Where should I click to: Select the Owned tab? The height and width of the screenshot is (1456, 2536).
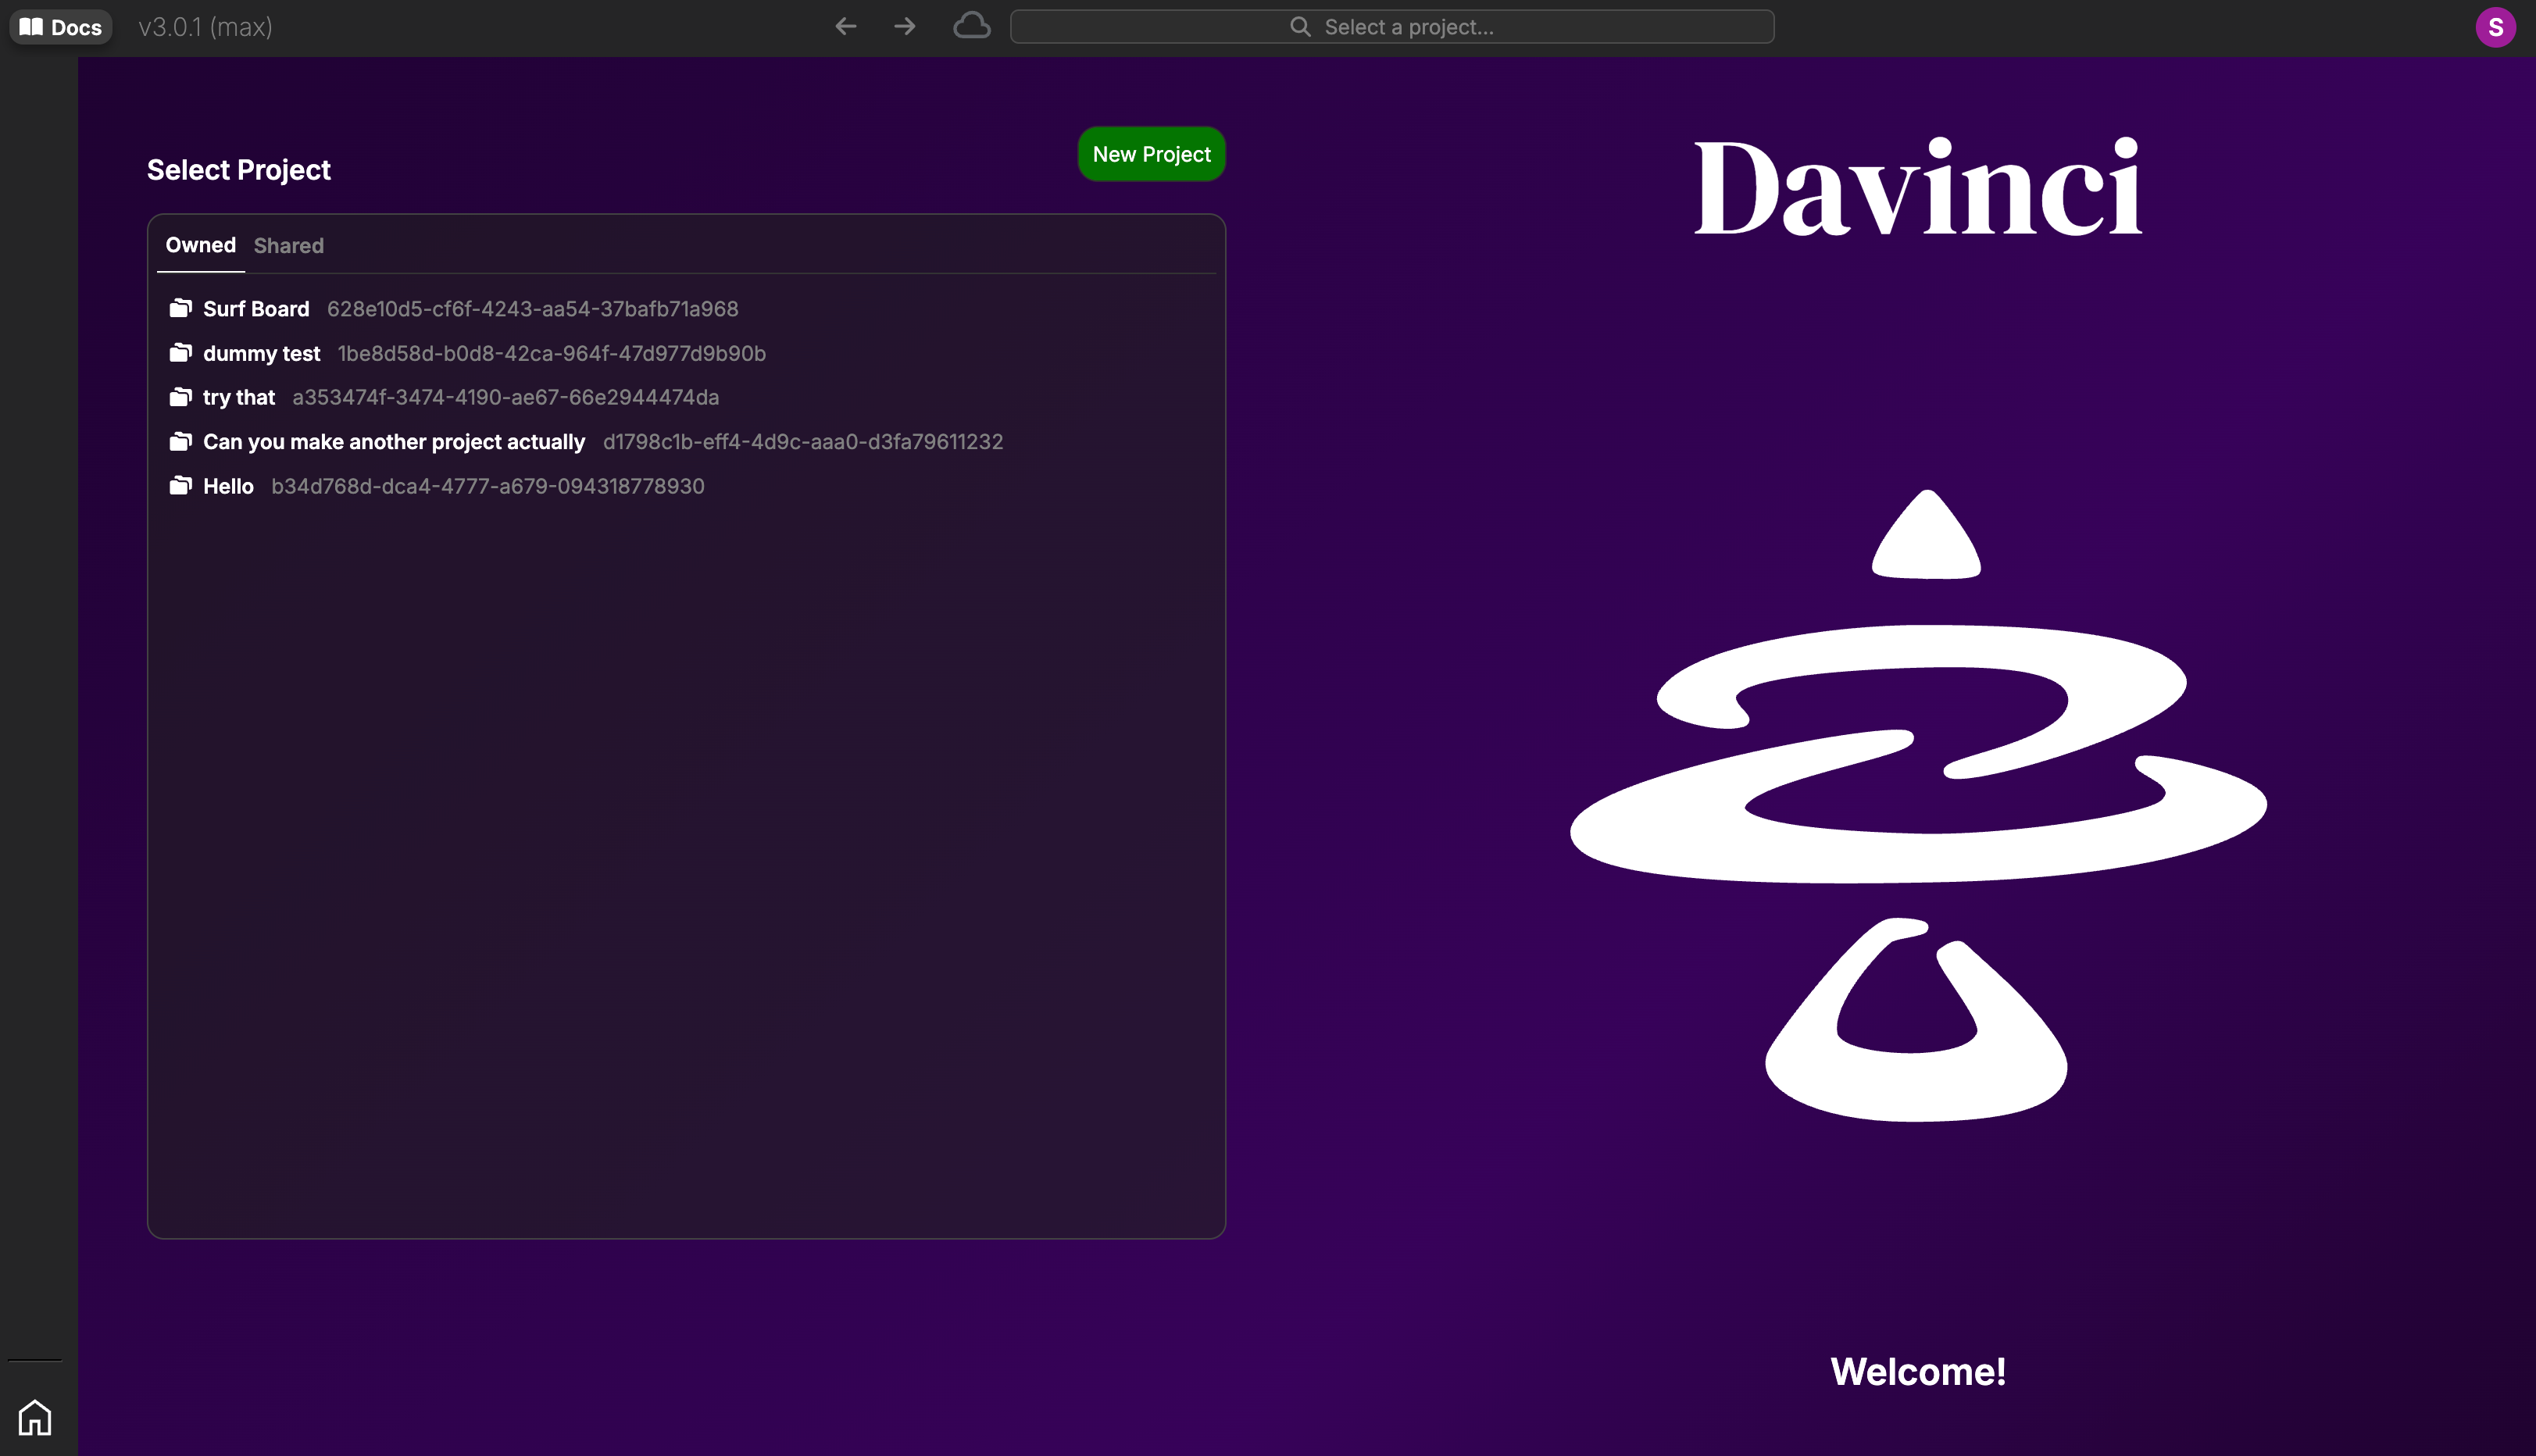200,245
